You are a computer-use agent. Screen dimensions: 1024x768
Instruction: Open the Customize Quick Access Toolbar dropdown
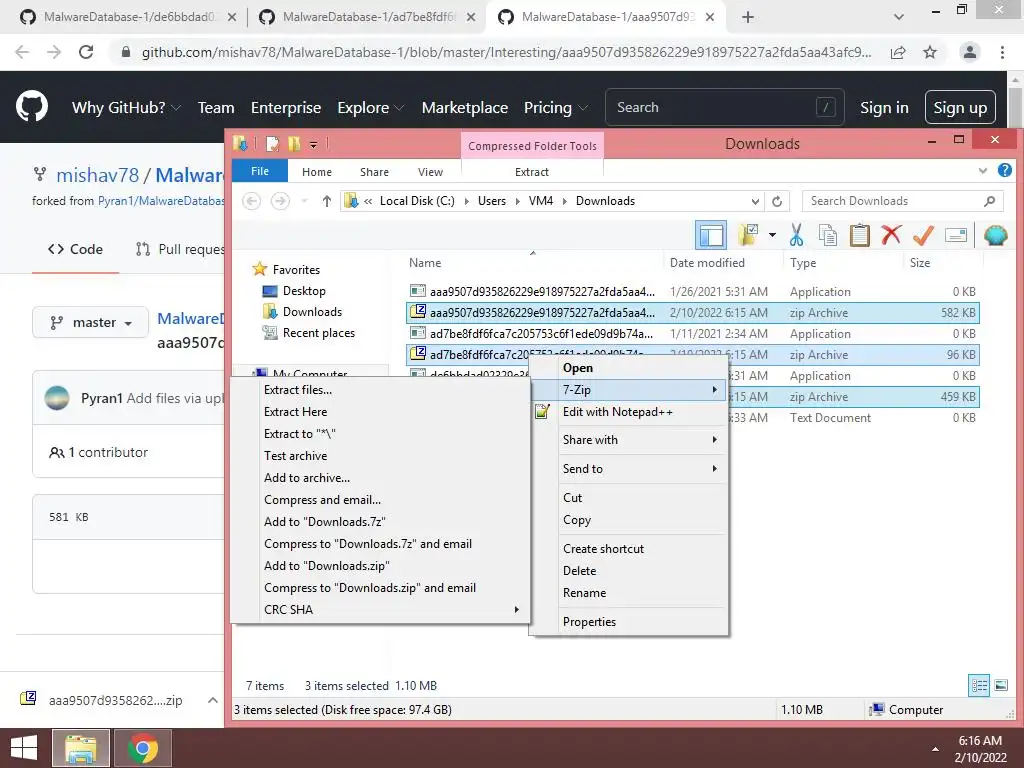[x=313, y=144]
